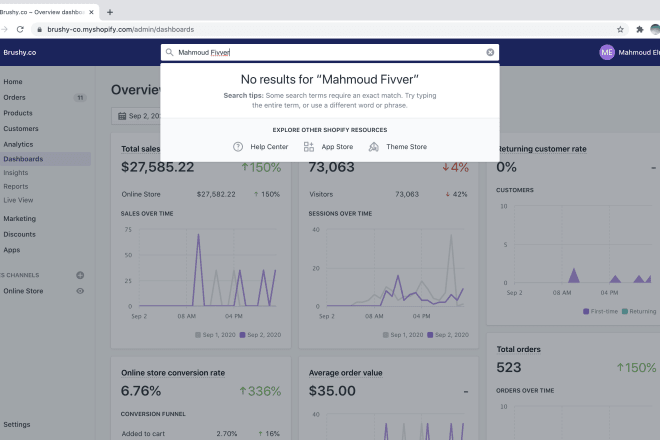Open the browser extensions puzzle icon
The image size is (660, 440).
click(639, 29)
